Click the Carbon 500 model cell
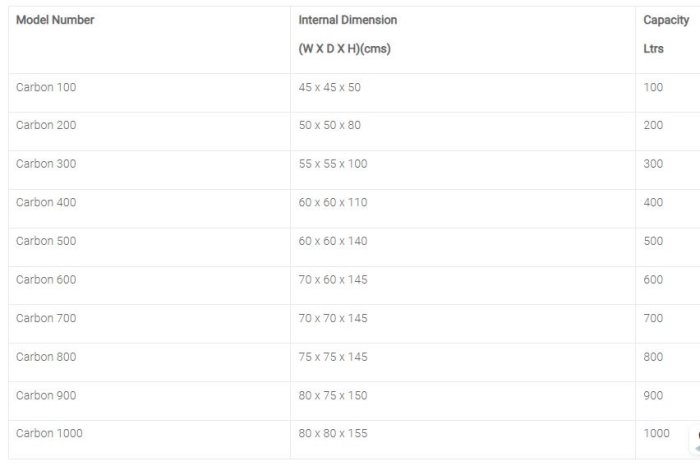 tap(46, 241)
